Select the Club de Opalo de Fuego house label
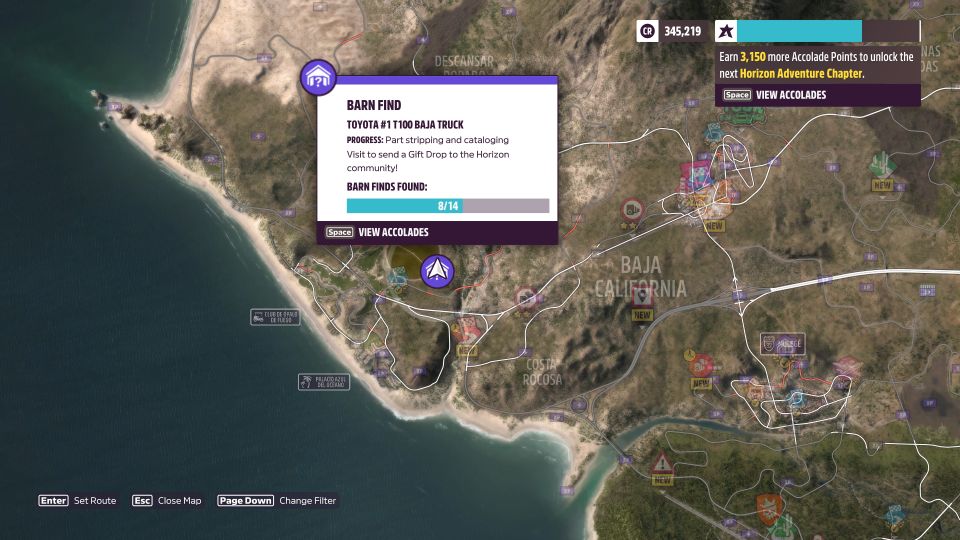This screenshot has height=540, width=960. click(275, 317)
